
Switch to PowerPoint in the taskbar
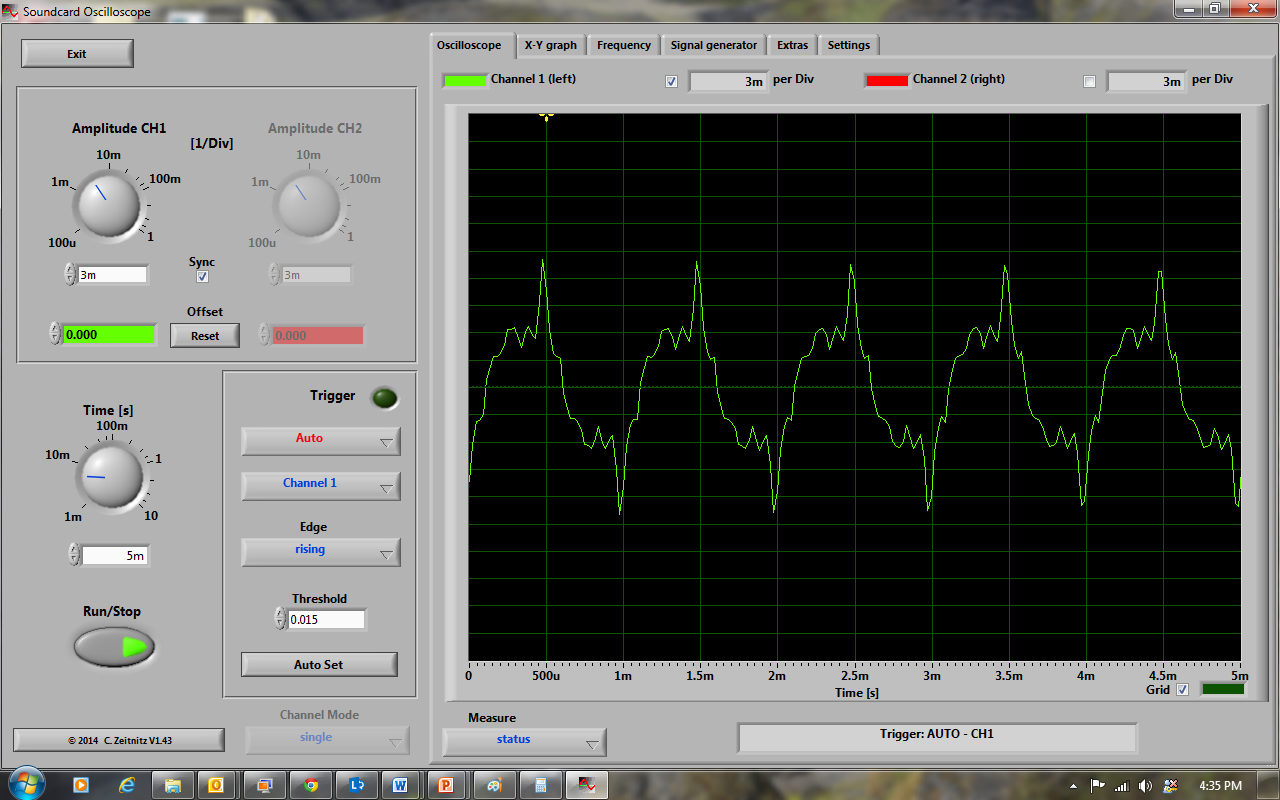447,785
